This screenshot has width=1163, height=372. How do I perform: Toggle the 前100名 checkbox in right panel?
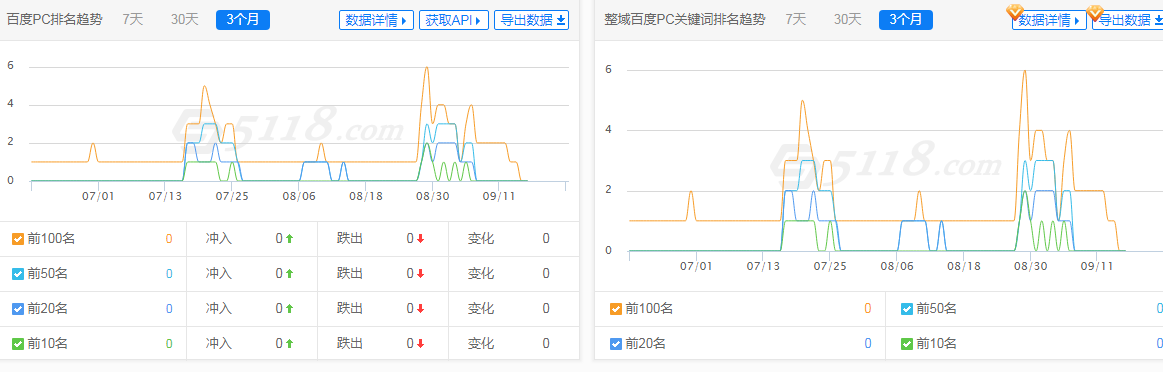click(616, 309)
